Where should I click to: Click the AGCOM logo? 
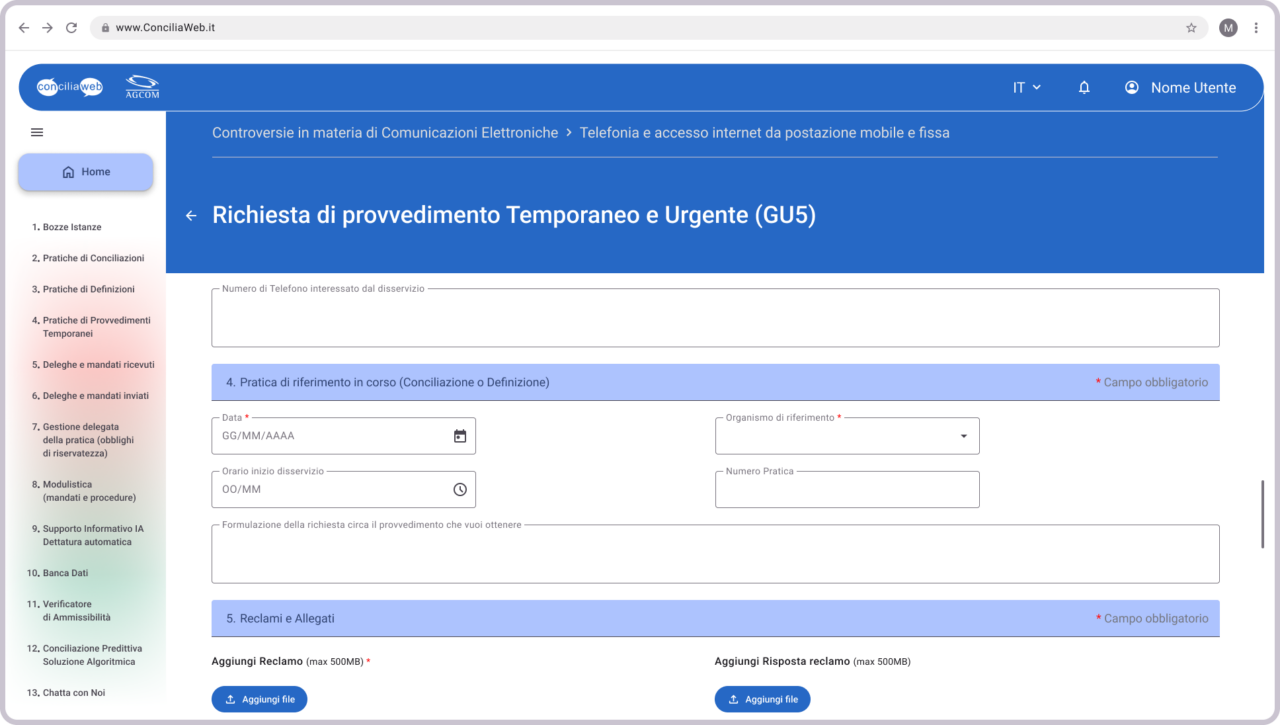(142, 87)
